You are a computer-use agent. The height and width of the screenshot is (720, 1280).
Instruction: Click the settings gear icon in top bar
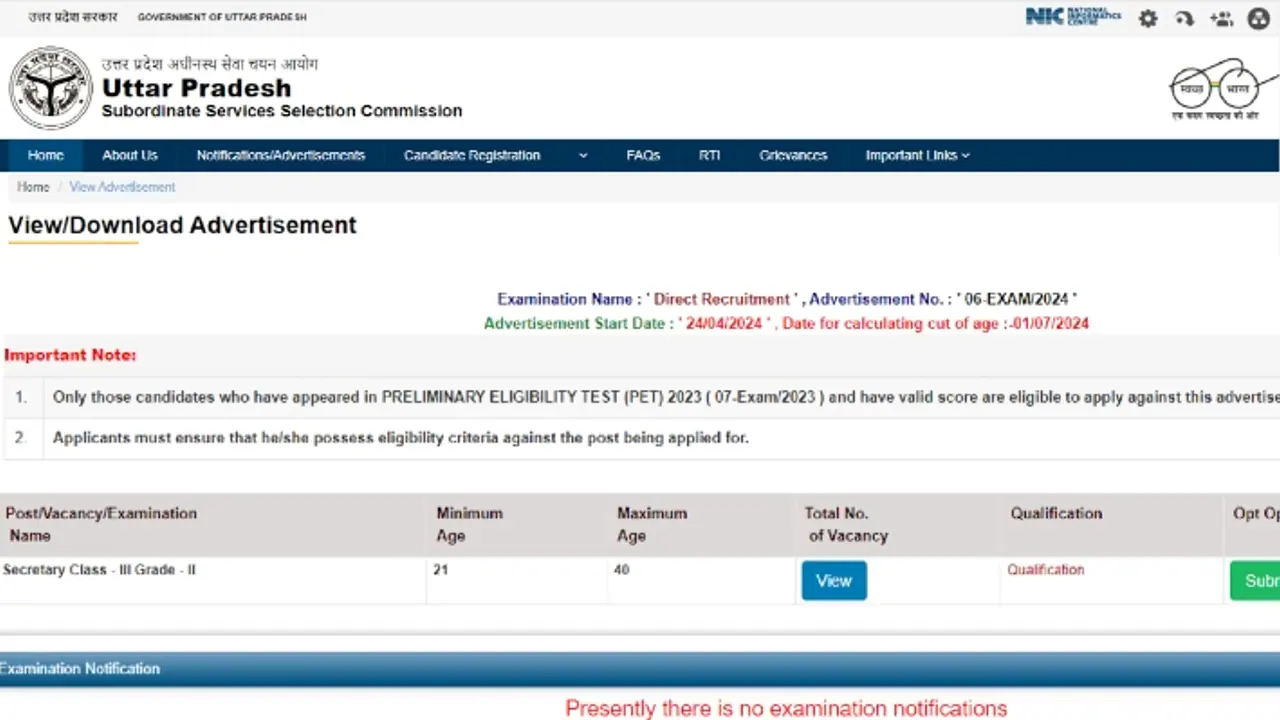[x=1148, y=18]
